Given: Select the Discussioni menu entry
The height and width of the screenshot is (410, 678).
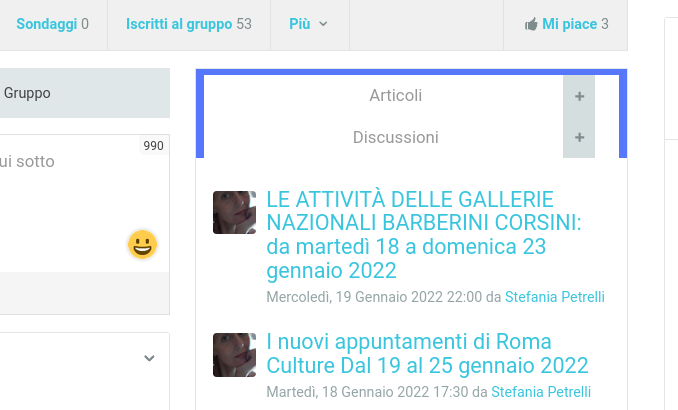Looking at the screenshot, I should coord(395,138).
